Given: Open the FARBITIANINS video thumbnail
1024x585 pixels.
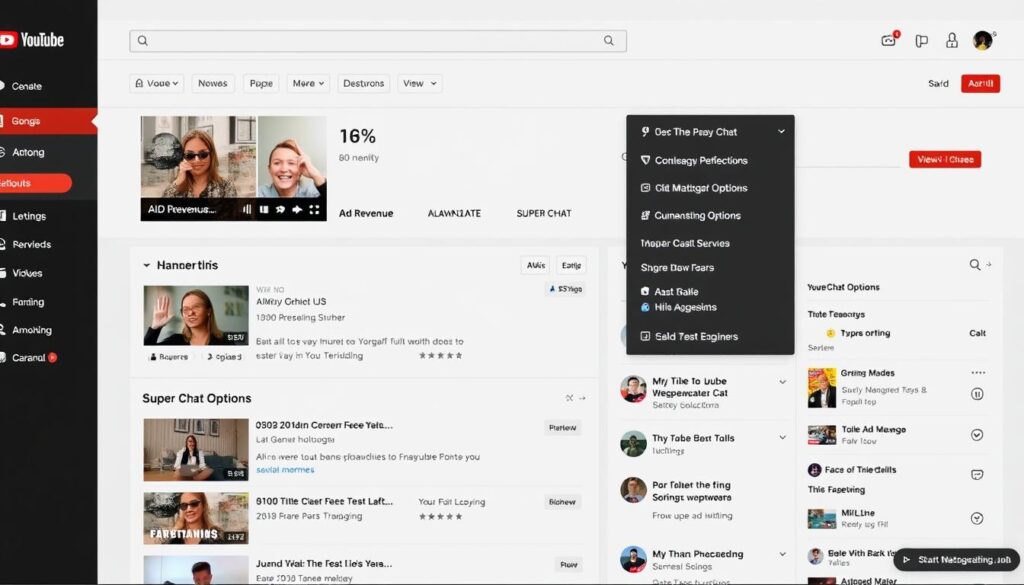Looking at the screenshot, I should coord(196,518).
